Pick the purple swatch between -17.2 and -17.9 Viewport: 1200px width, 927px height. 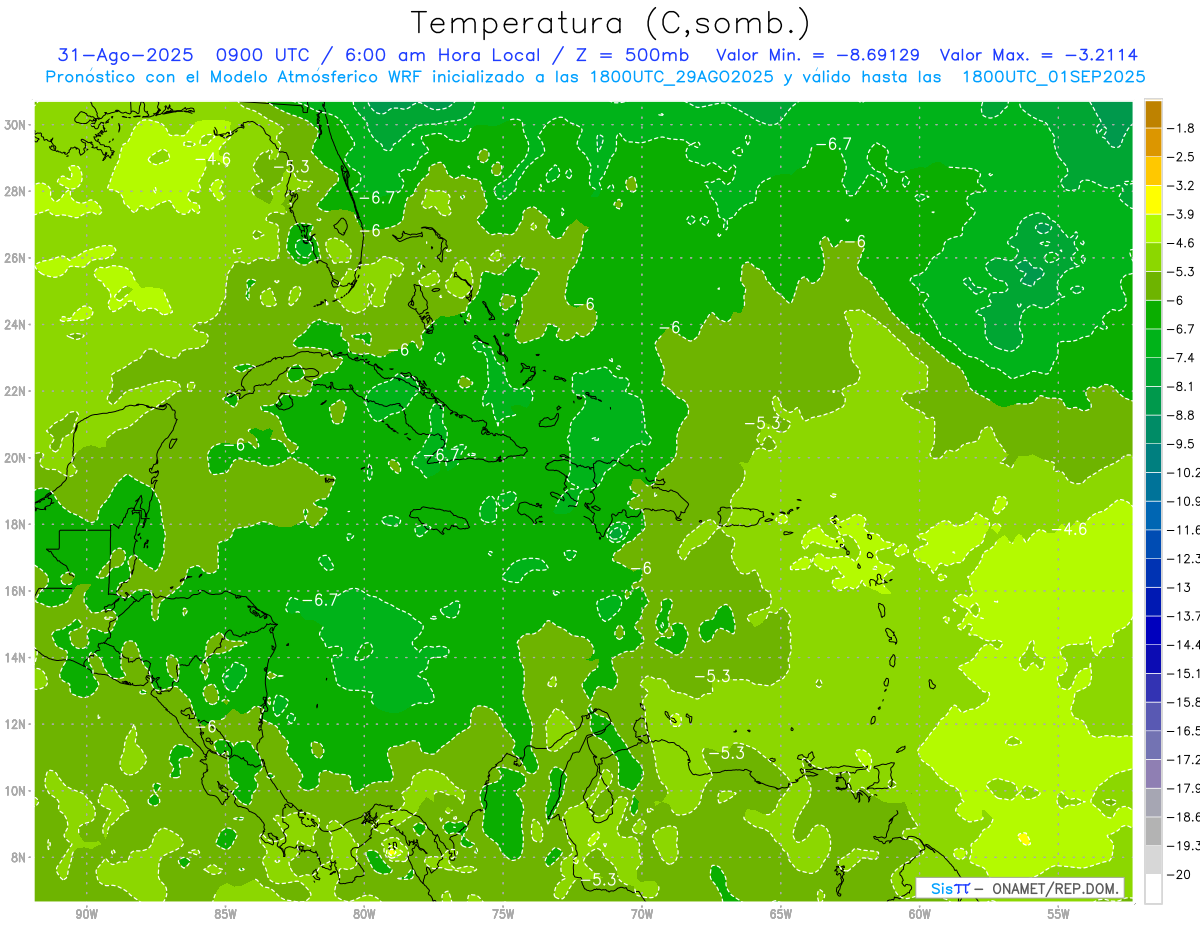click(1153, 773)
